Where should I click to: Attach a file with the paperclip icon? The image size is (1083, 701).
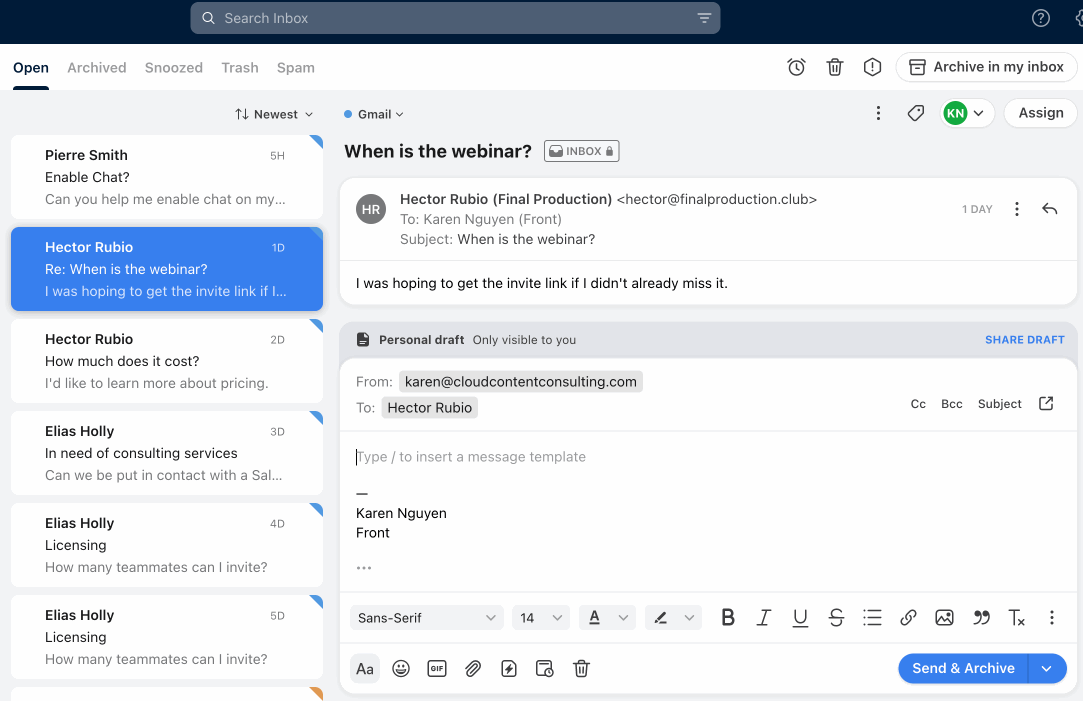click(x=472, y=669)
